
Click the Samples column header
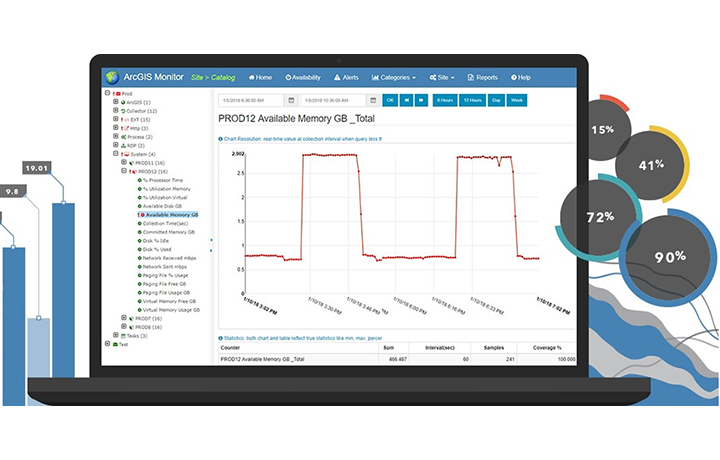[494, 348]
